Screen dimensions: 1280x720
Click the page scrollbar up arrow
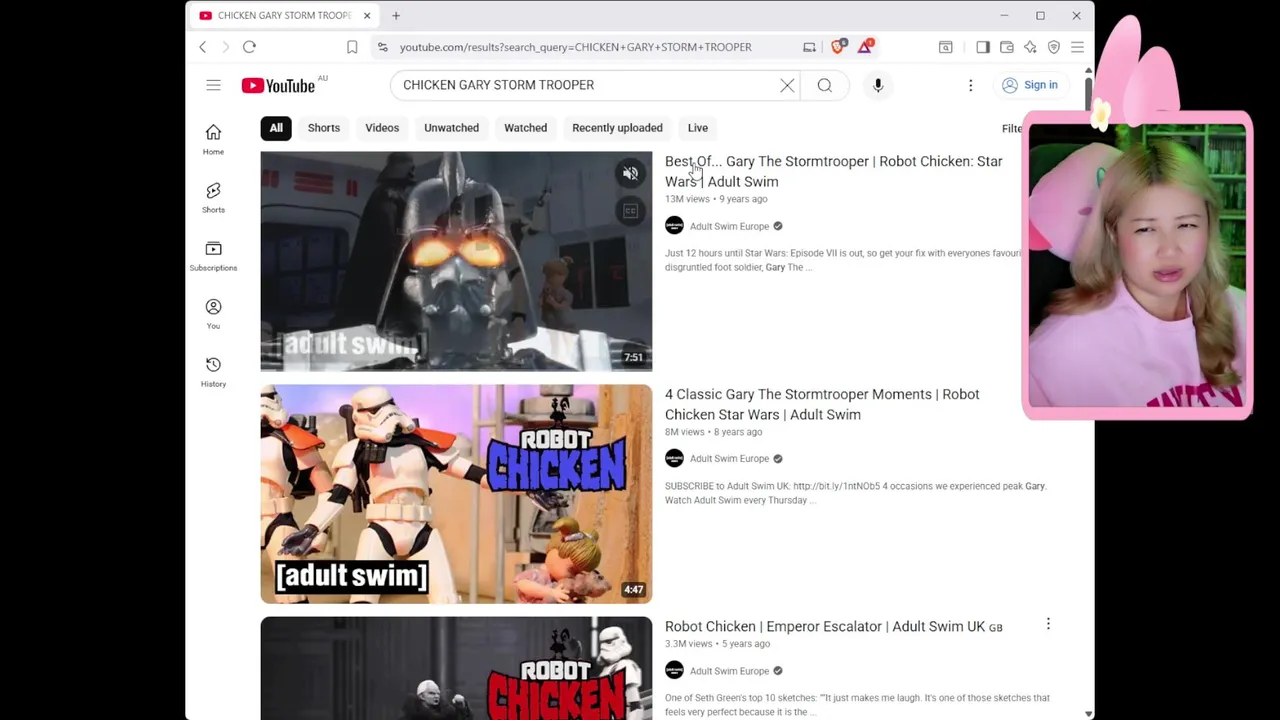(1089, 71)
